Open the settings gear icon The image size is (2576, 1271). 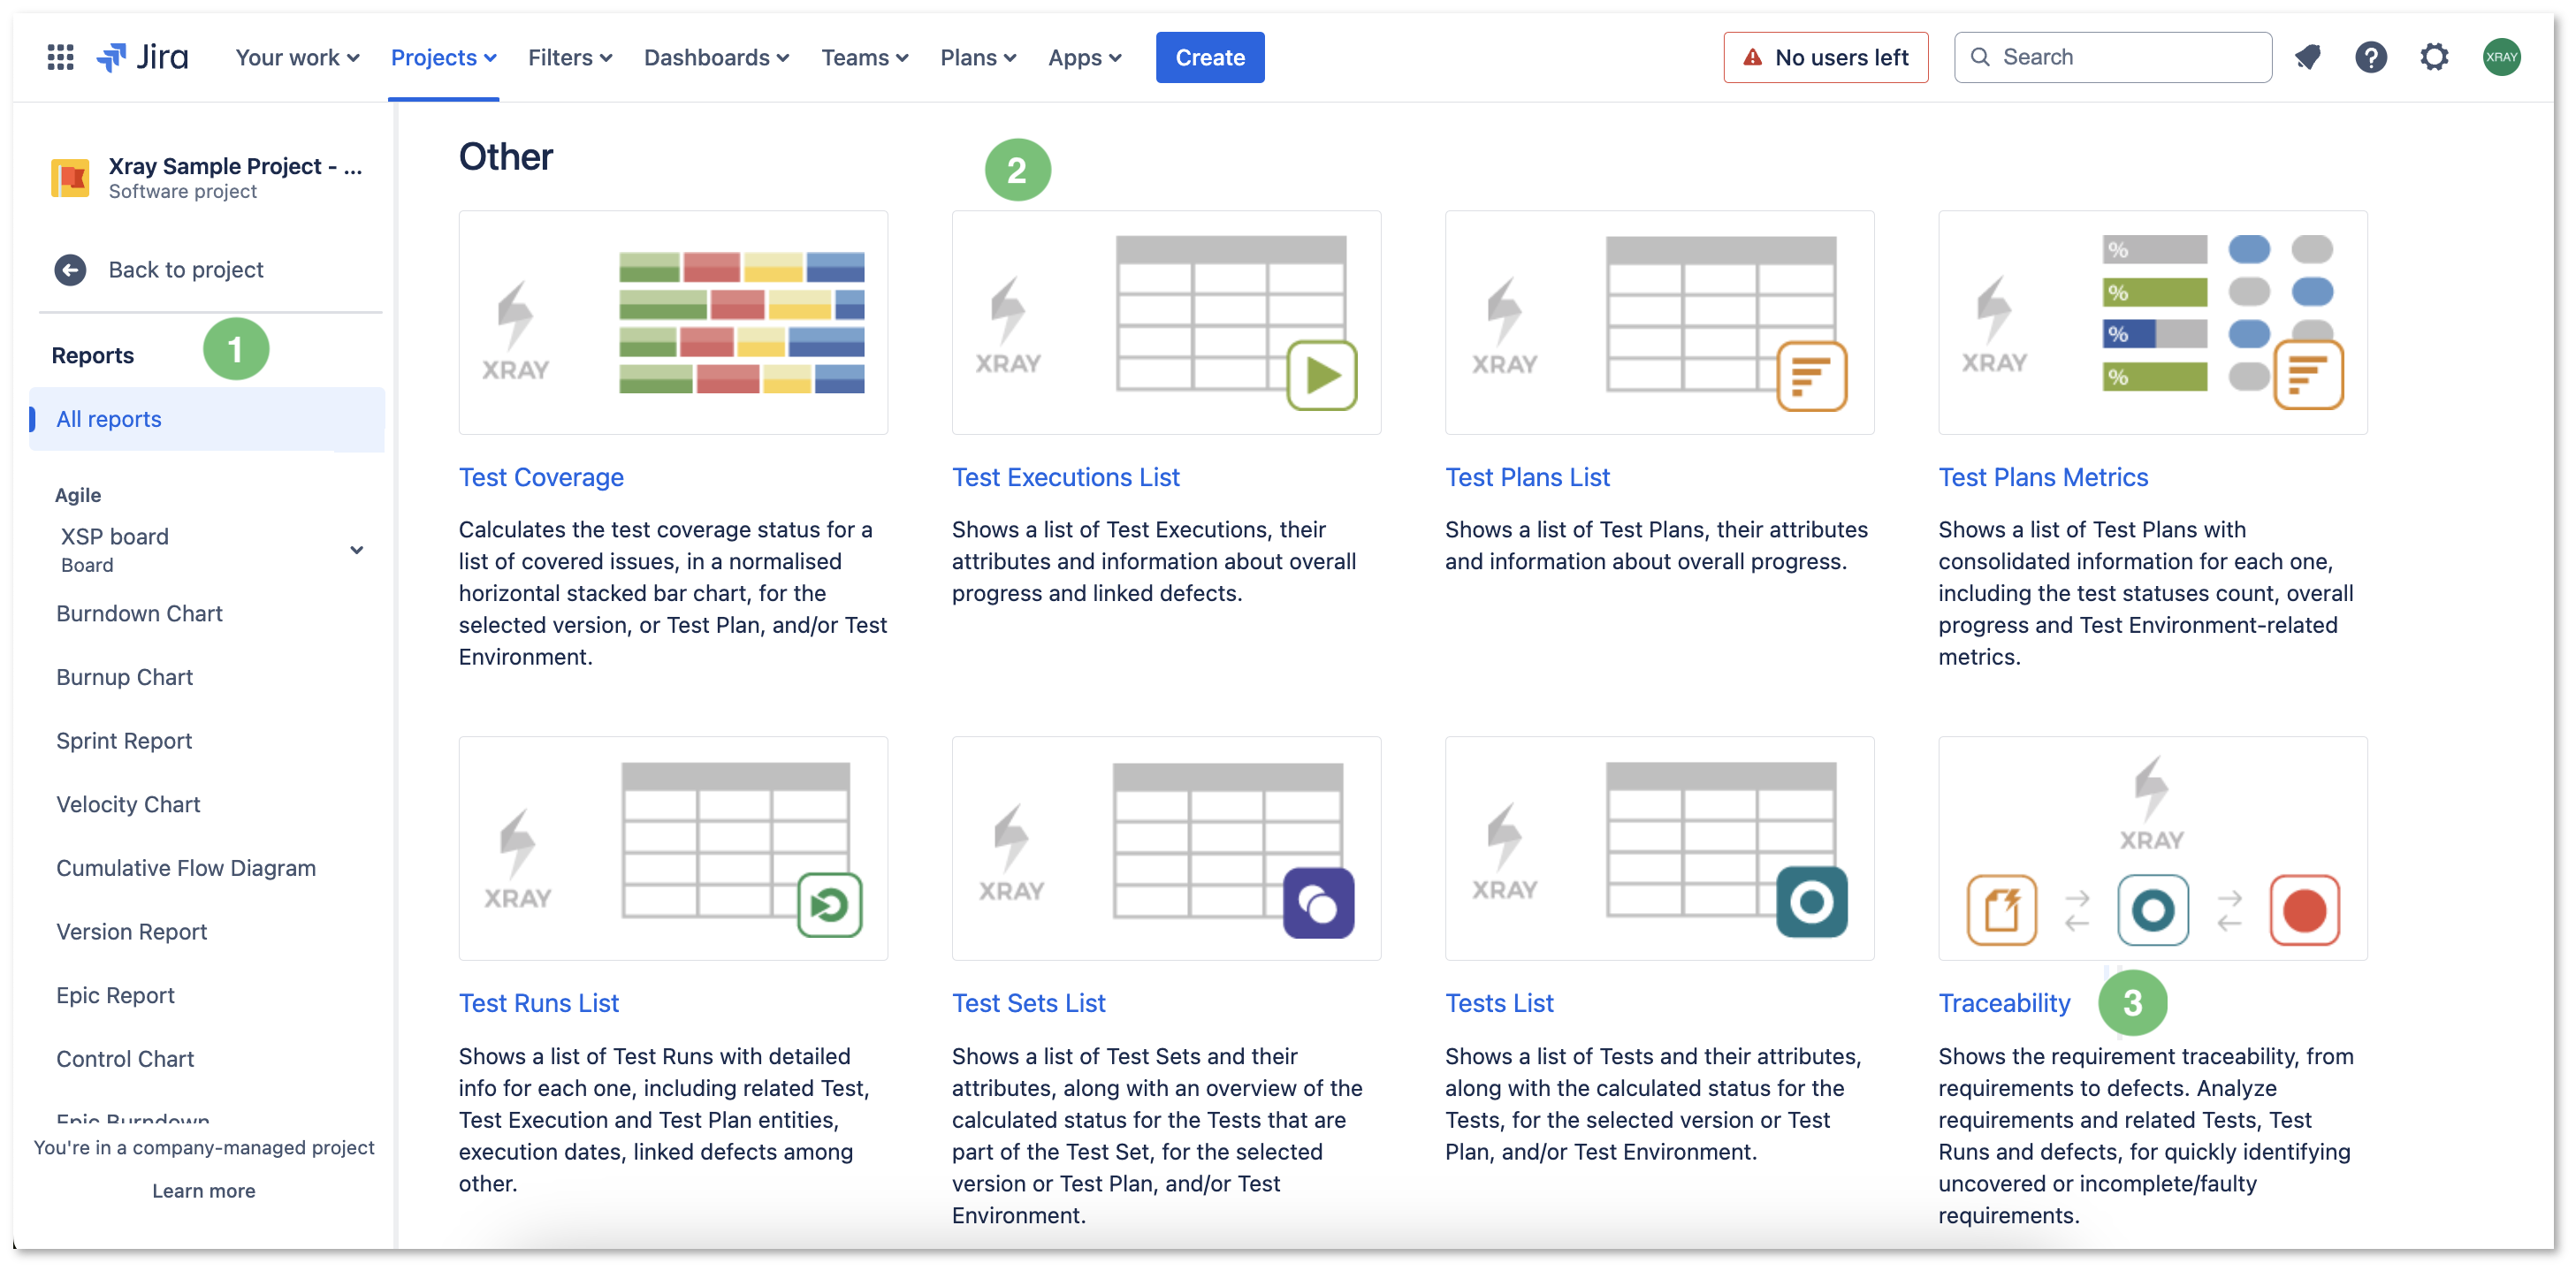pyautogui.click(x=2434, y=57)
